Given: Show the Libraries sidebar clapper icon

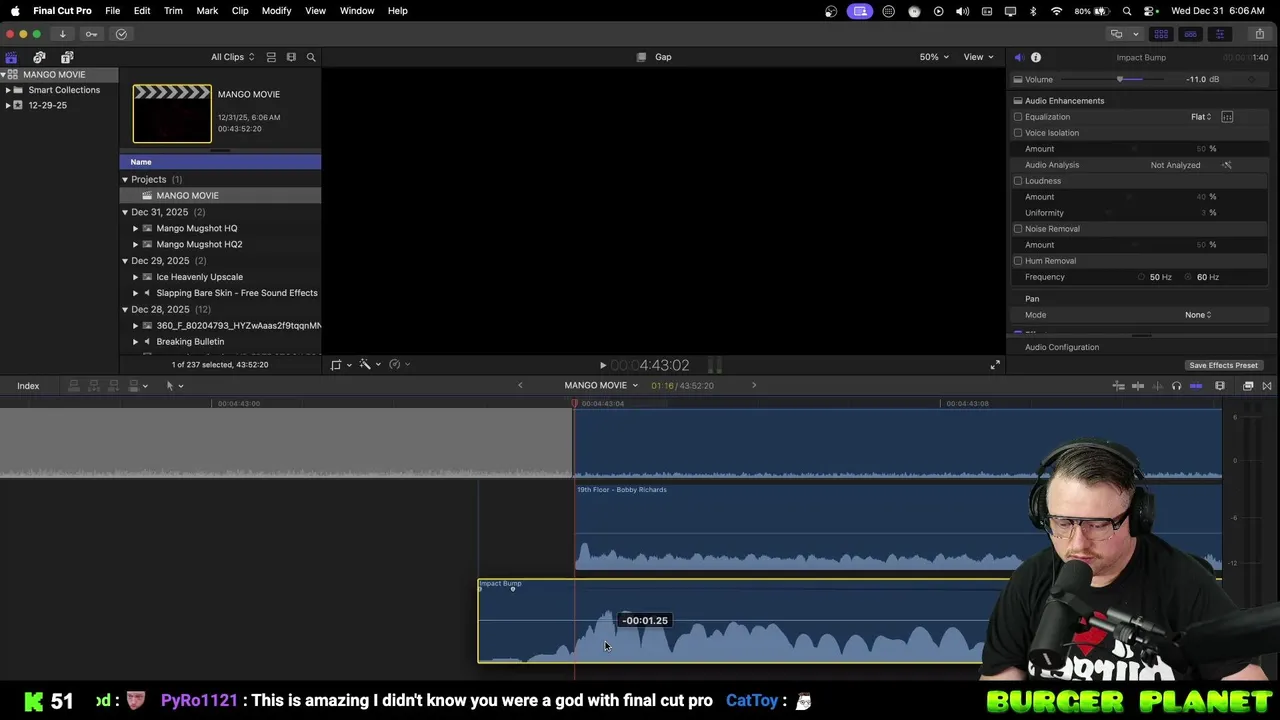Looking at the screenshot, I should [x=11, y=57].
